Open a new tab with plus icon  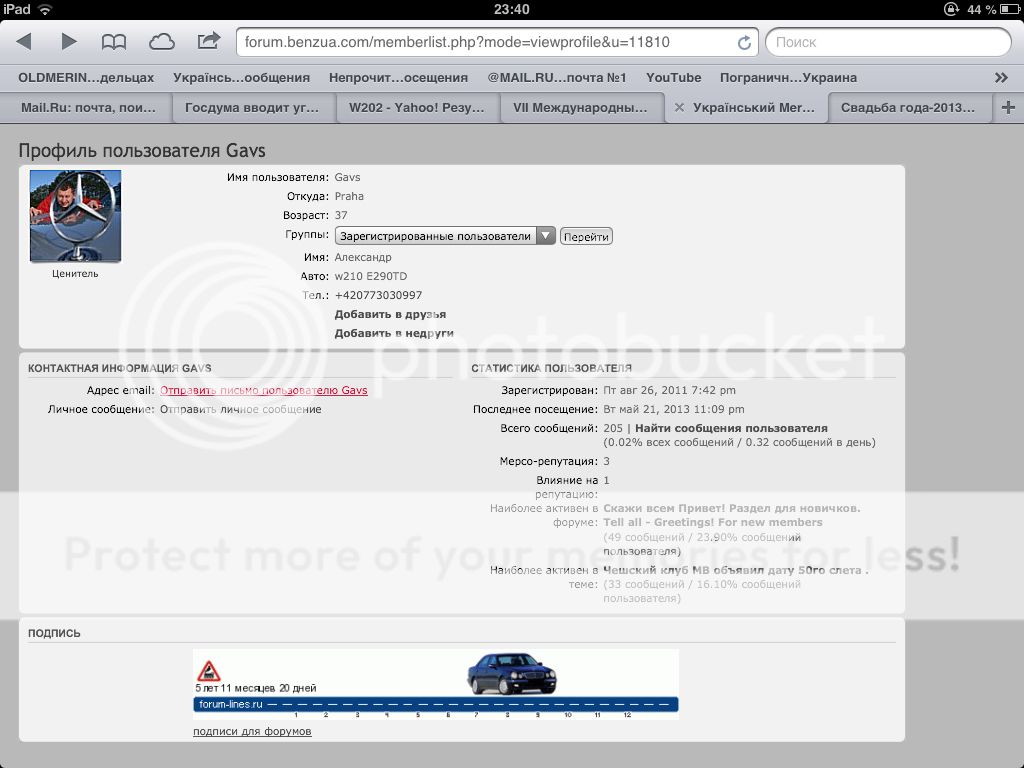pos(1007,108)
